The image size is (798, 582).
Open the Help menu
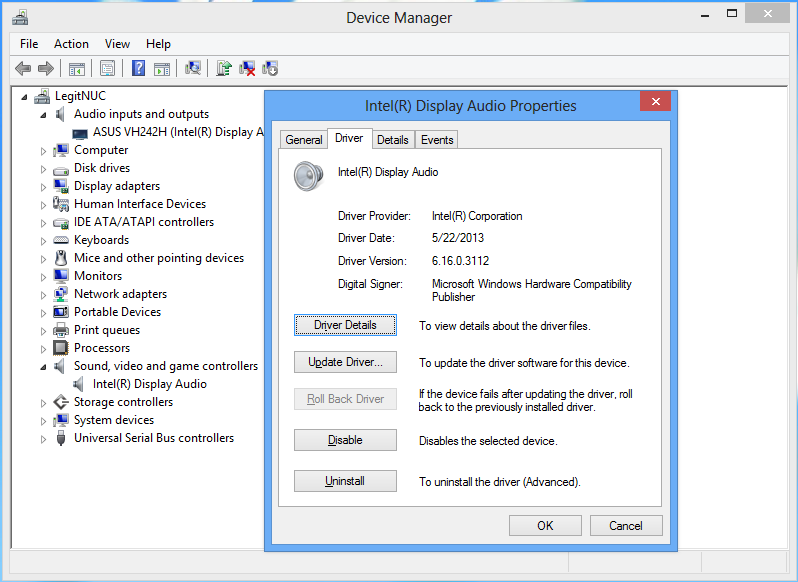coord(158,44)
